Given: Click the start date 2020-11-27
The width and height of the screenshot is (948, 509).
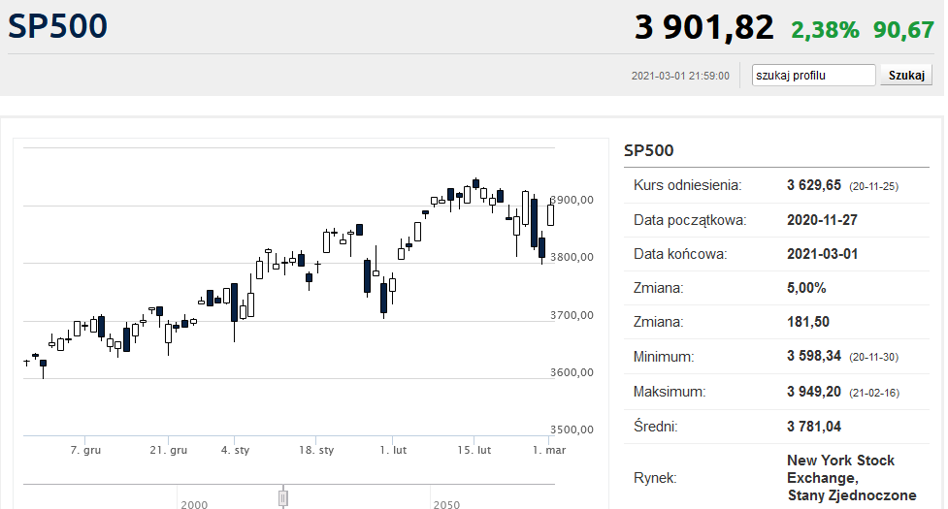Looking at the screenshot, I should [x=822, y=220].
